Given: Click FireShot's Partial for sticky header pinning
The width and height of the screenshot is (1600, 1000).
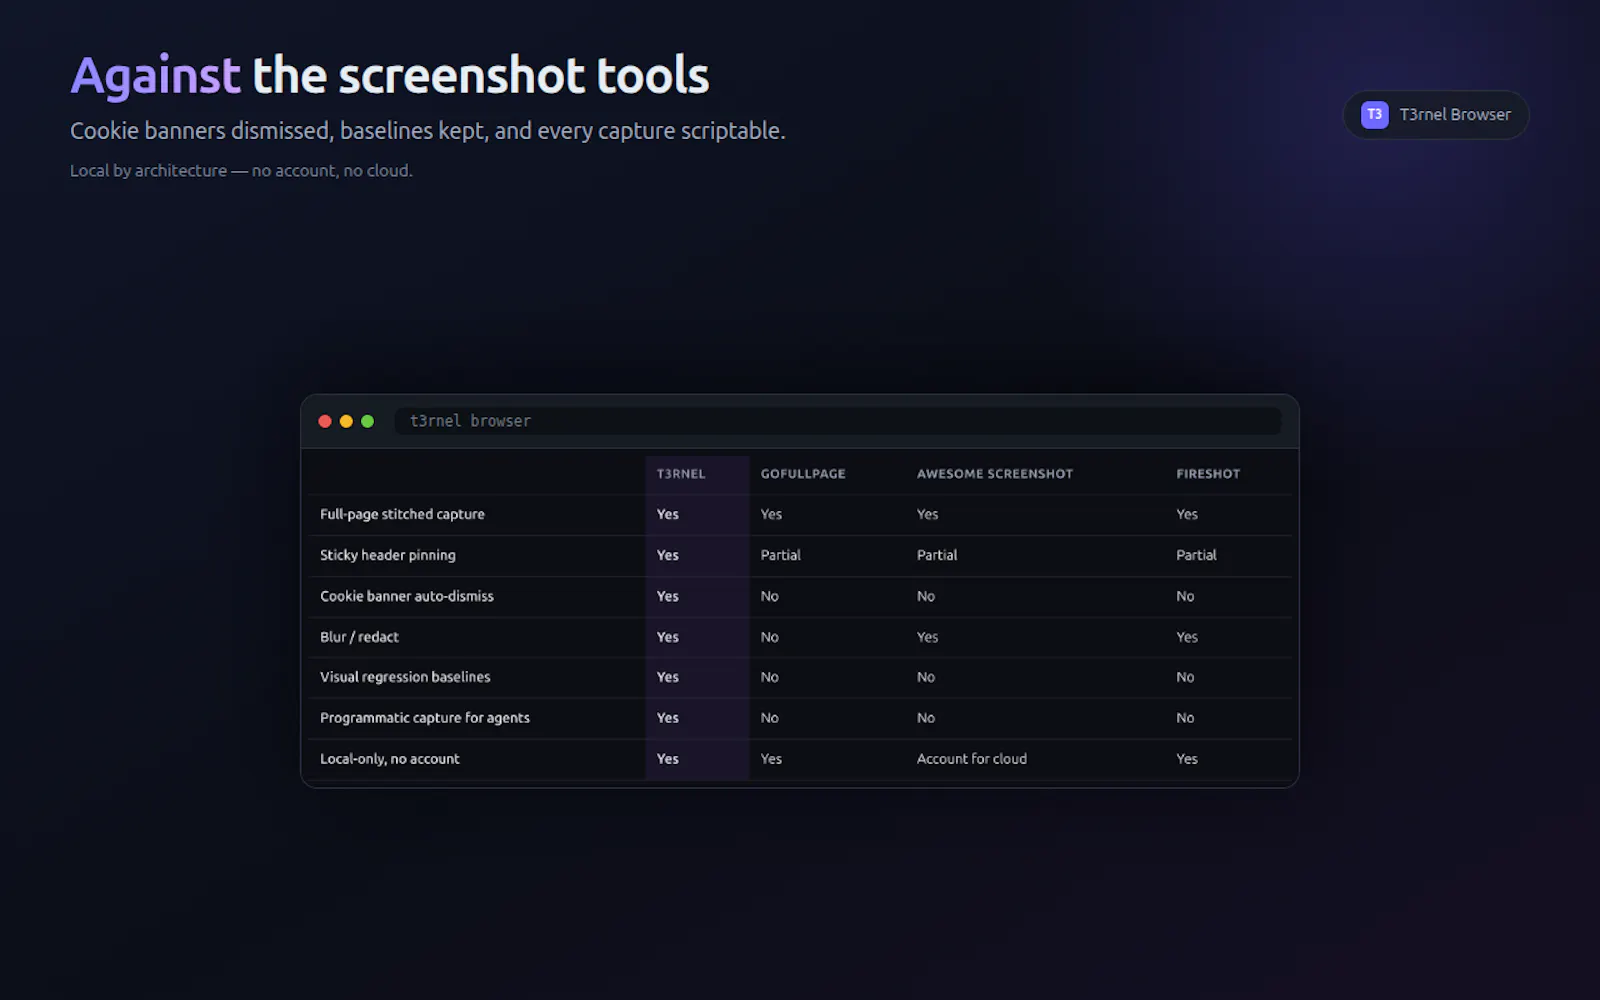Looking at the screenshot, I should (x=1196, y=555).
